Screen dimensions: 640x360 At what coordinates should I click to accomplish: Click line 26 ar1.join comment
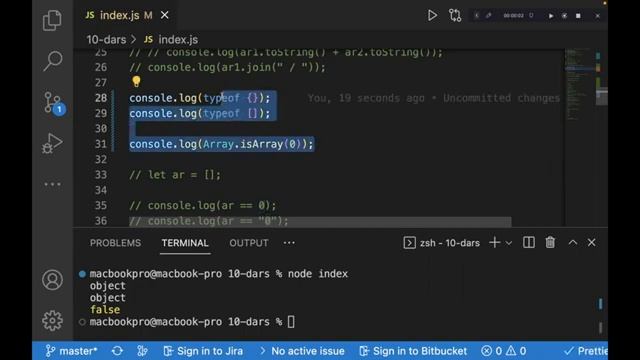[227, 67]
